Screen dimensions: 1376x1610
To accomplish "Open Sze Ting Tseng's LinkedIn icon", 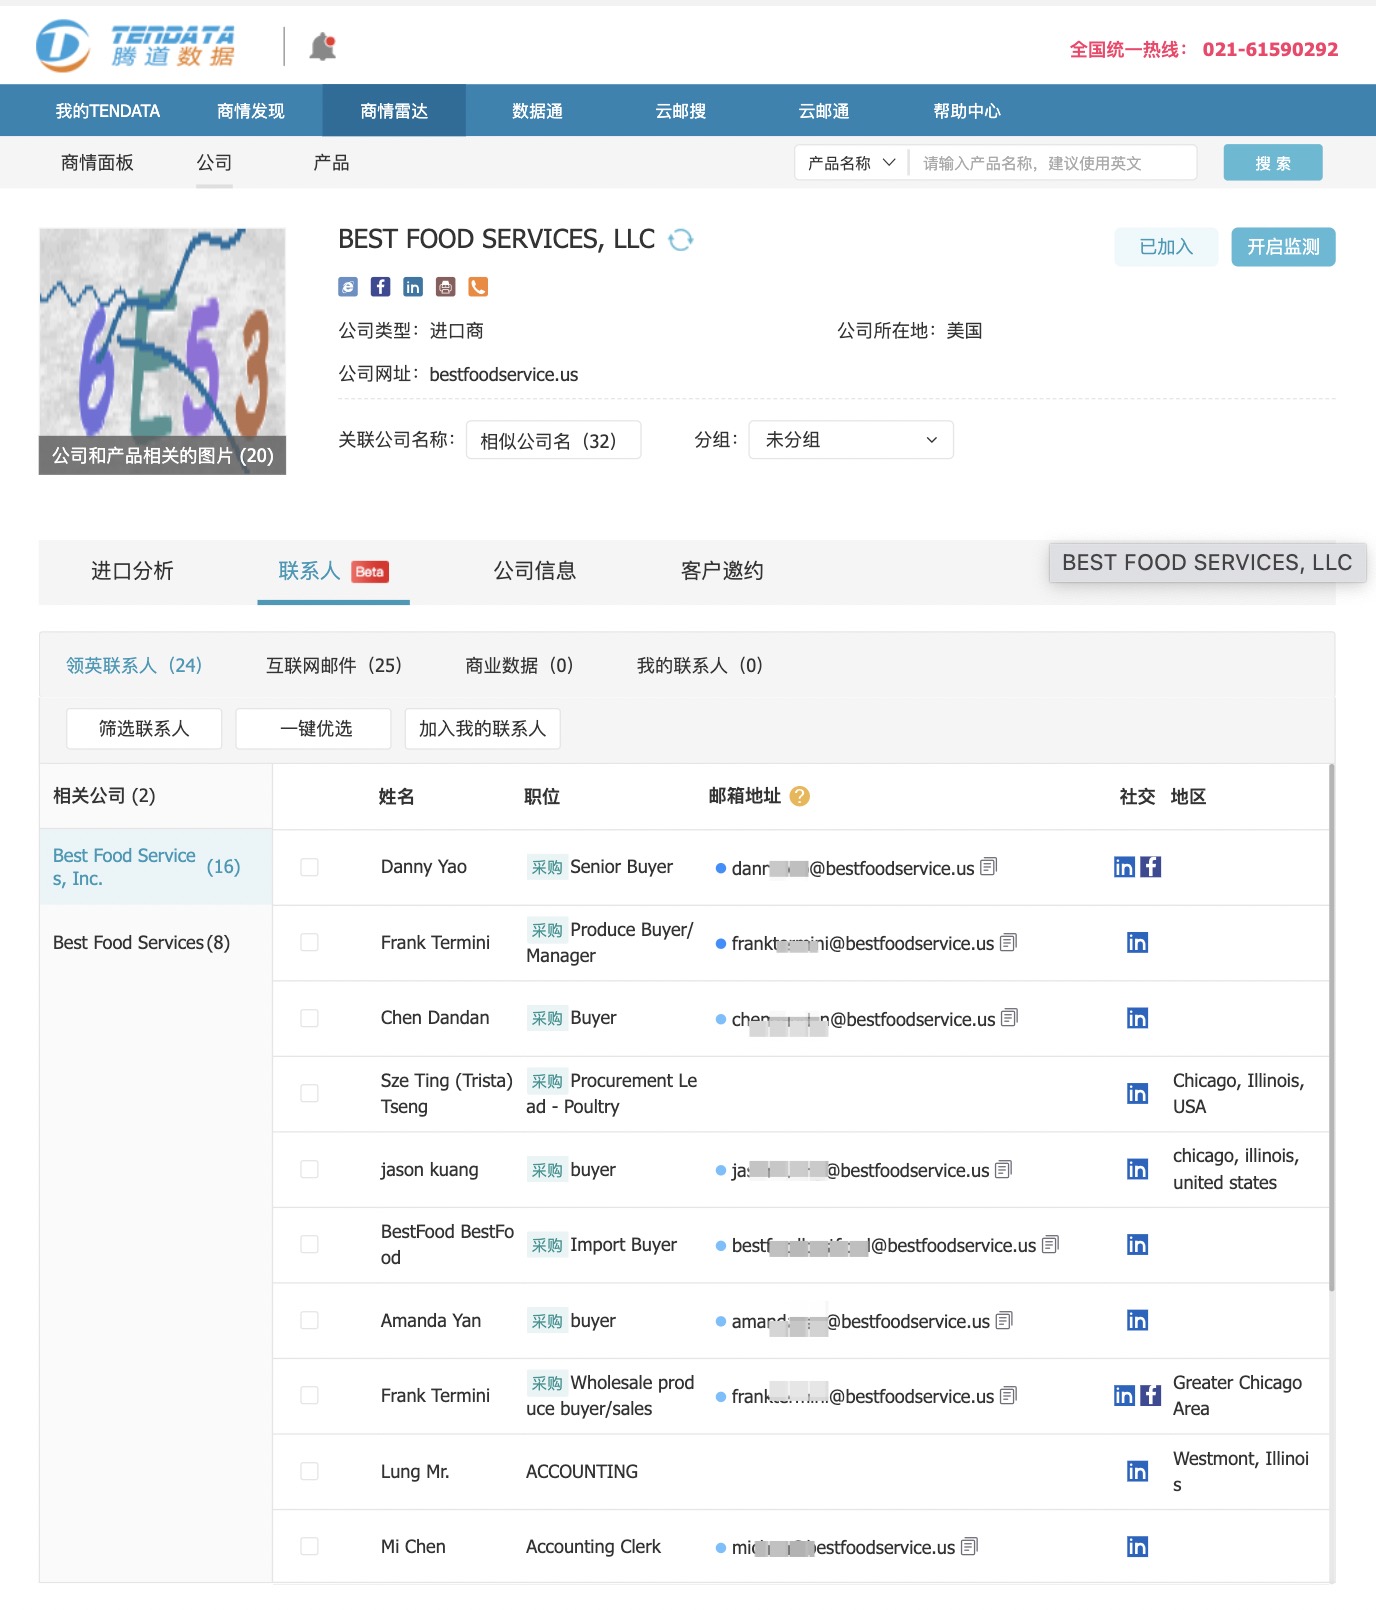I will point(1137,1094).
